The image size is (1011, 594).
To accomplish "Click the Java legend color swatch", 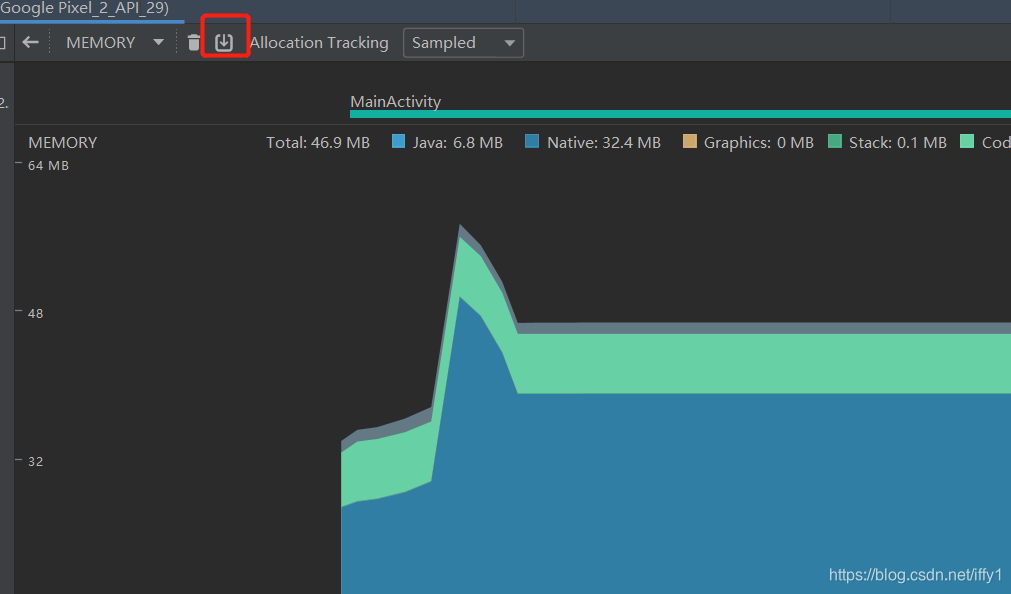I will [398, 141].
